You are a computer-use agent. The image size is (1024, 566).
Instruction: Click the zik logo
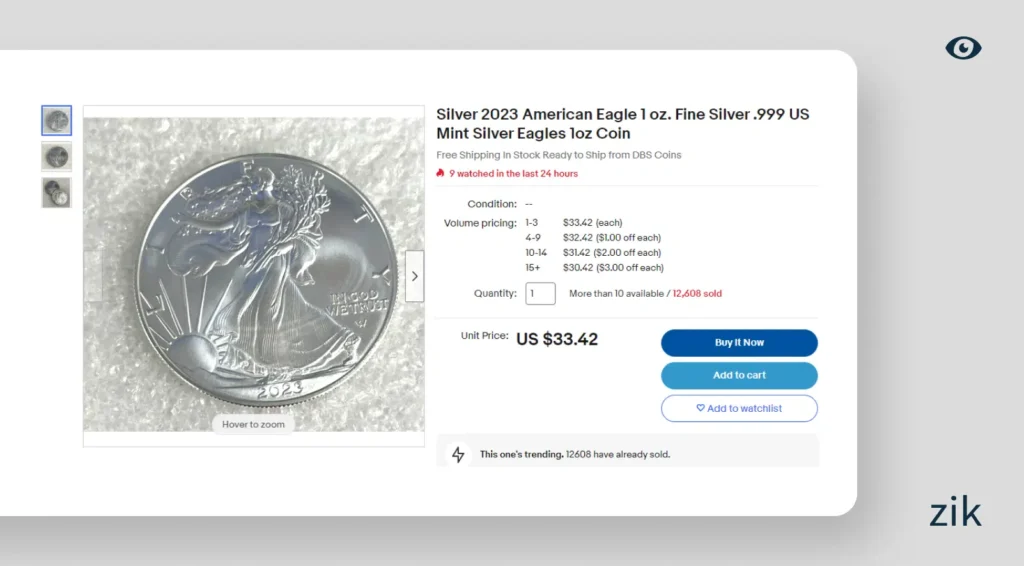[x=955, y=513]
